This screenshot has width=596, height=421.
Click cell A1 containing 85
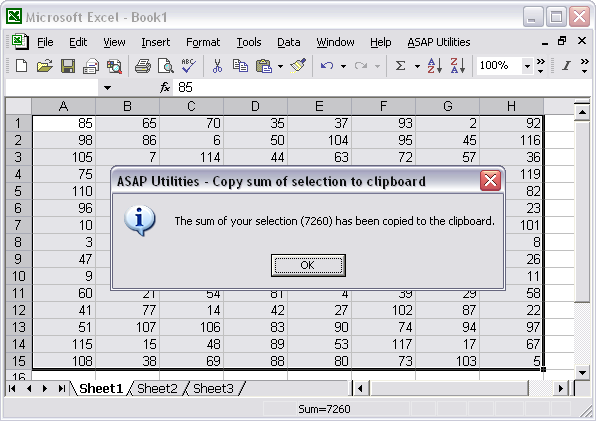pyautogui.click(x=63, y=123)
